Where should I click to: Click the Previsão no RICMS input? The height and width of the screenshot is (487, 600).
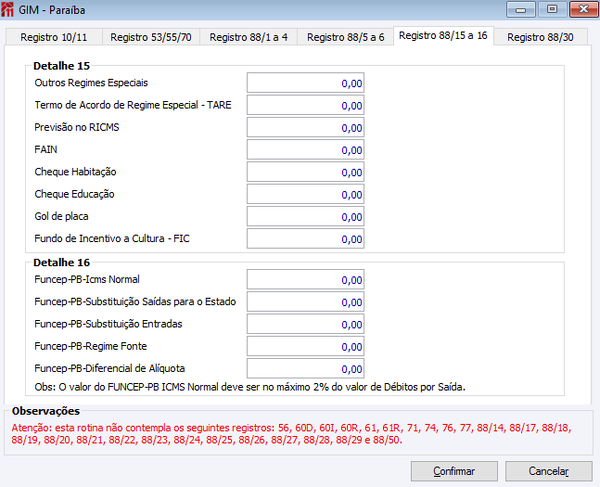[305, 127]
